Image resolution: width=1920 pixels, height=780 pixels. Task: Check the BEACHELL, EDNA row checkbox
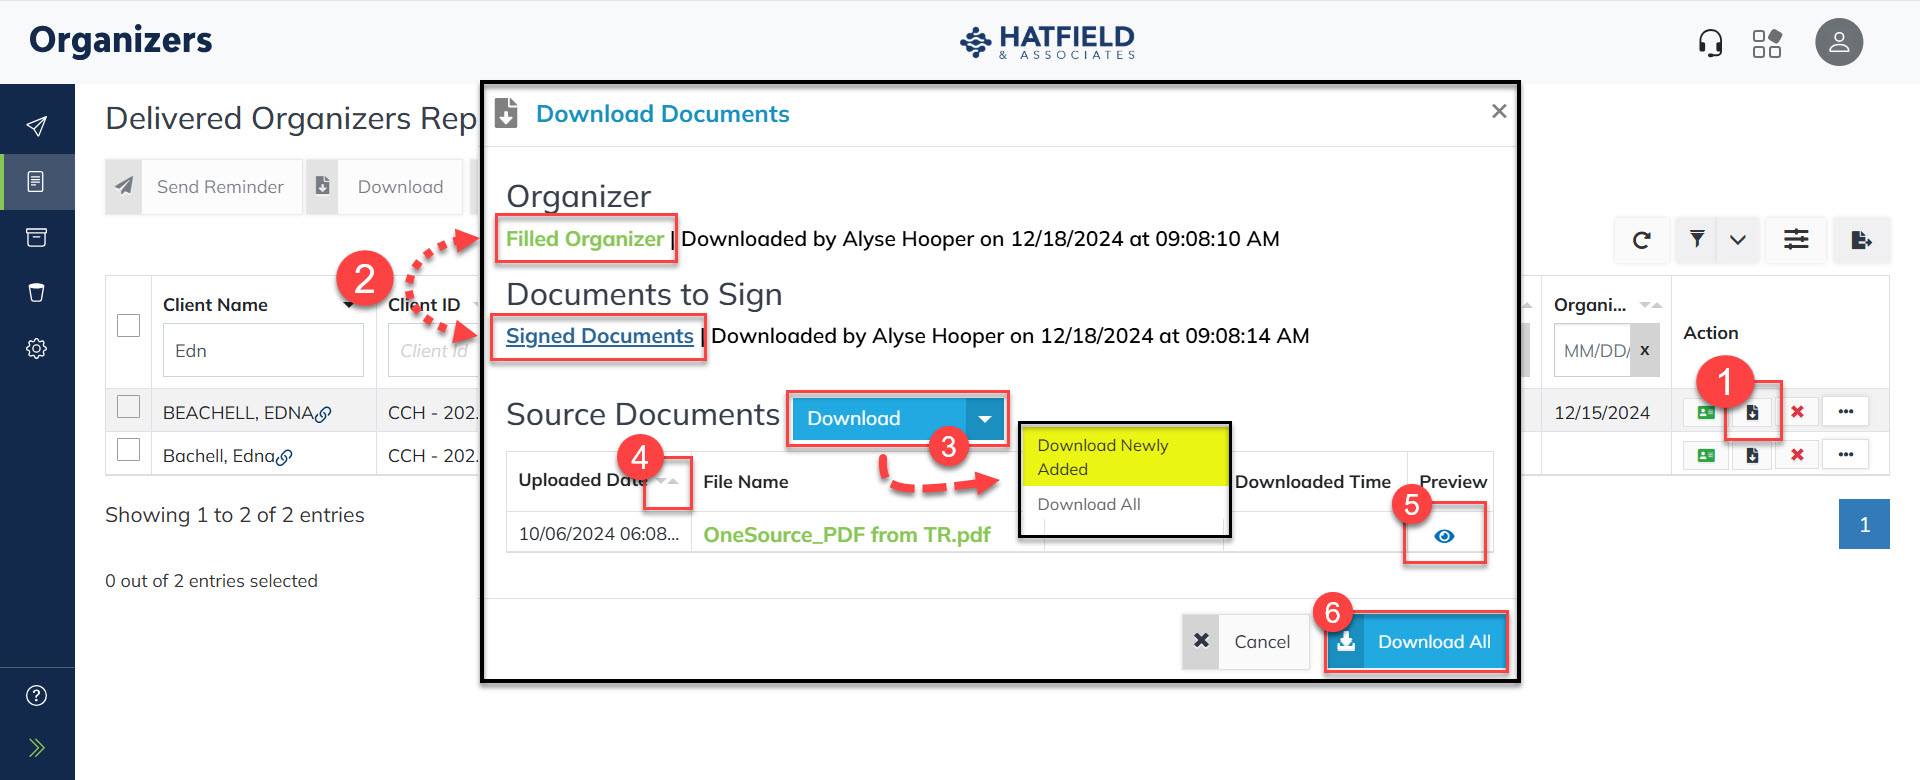[x=128, y=407]
